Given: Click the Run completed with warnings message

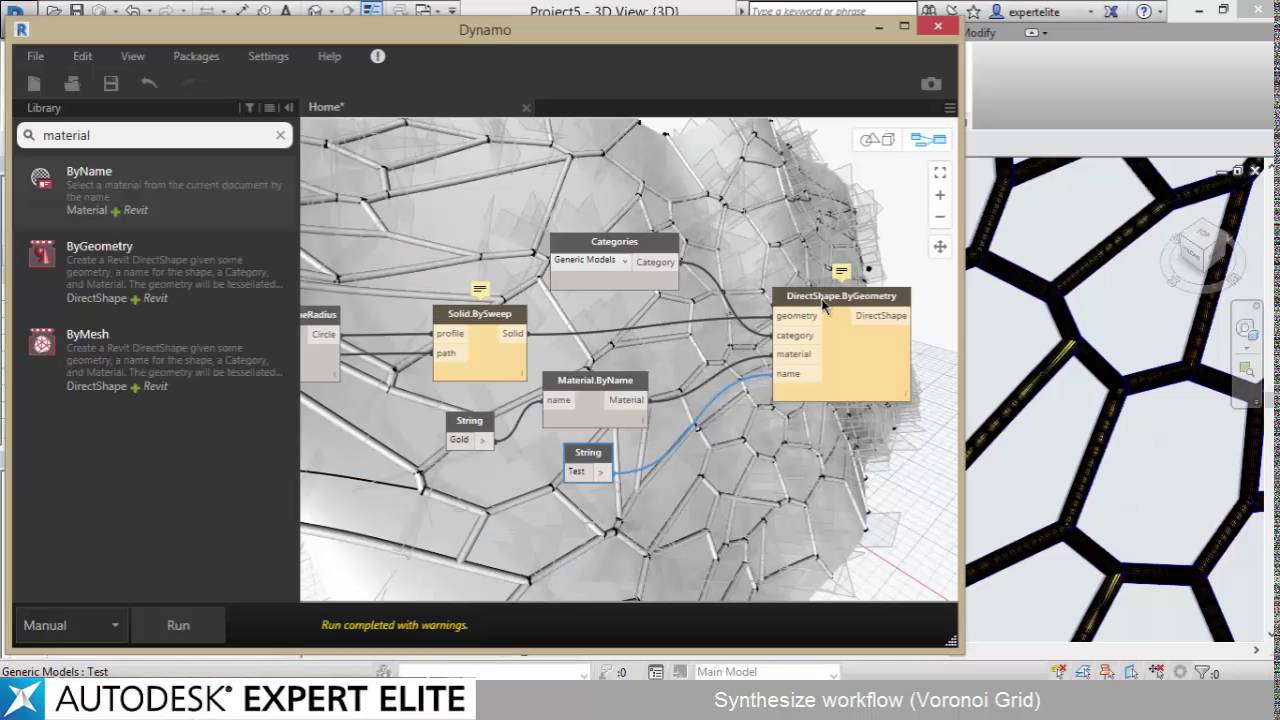Looking at the screenshot, I should (394, 625).
